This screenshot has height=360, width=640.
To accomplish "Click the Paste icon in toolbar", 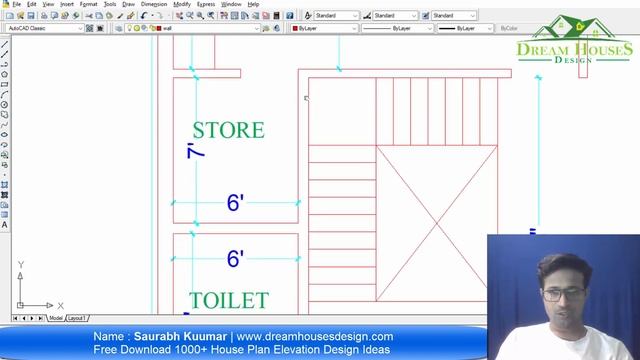I will (x=109, y=16).
